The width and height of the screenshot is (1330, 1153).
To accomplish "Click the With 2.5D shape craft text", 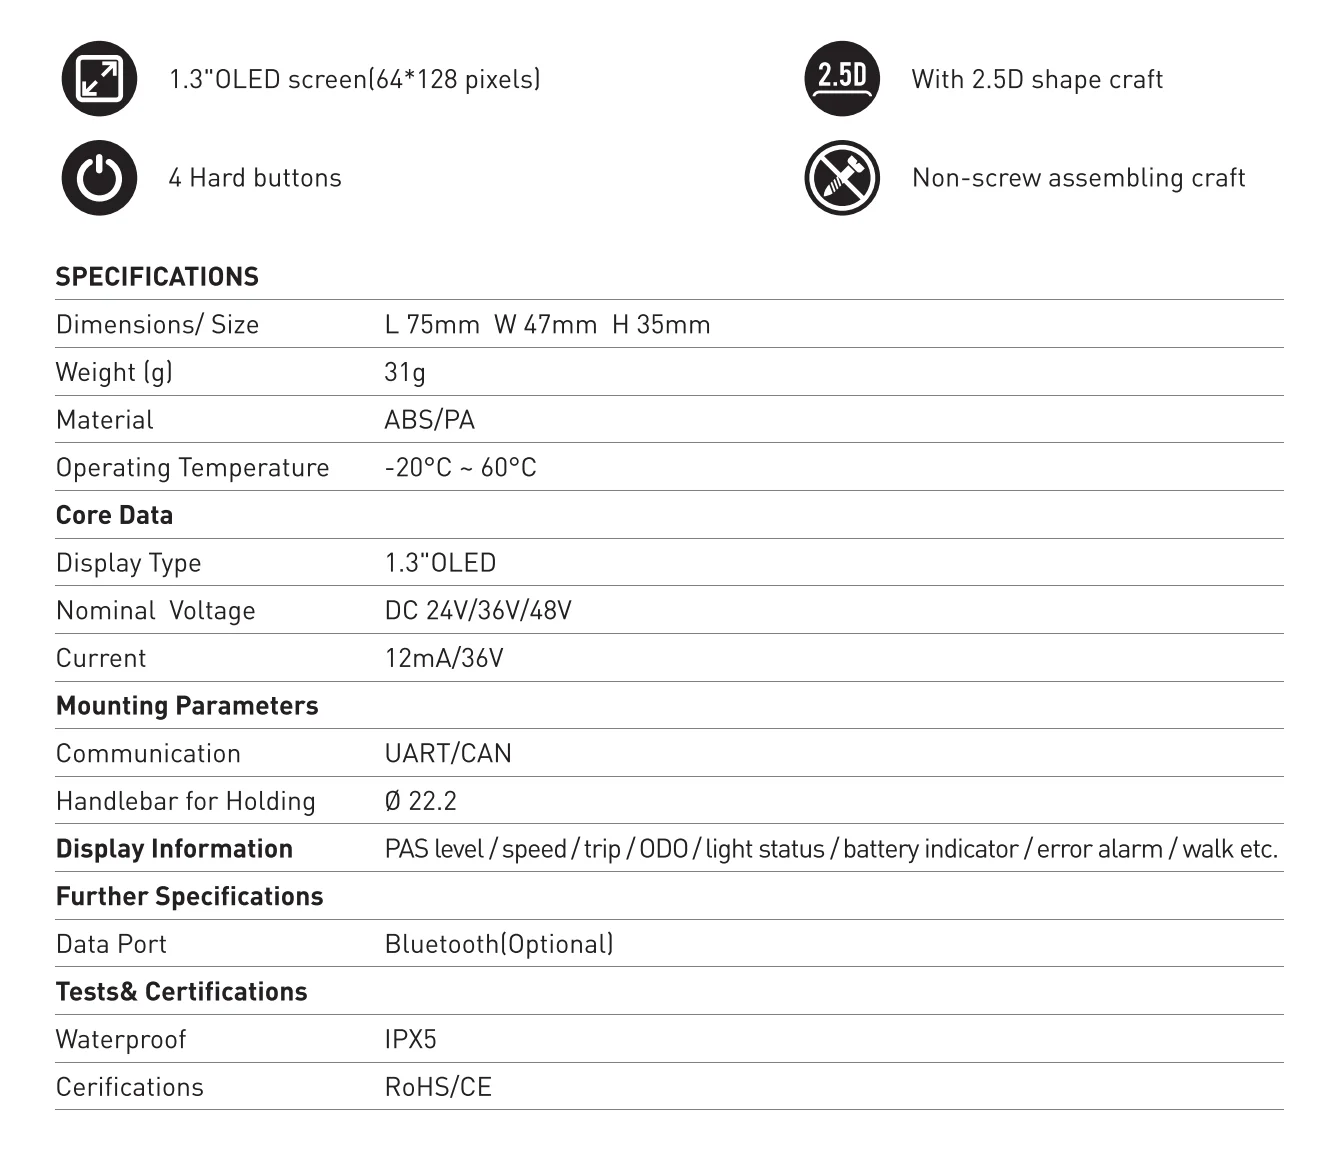I will point(1037,79).
